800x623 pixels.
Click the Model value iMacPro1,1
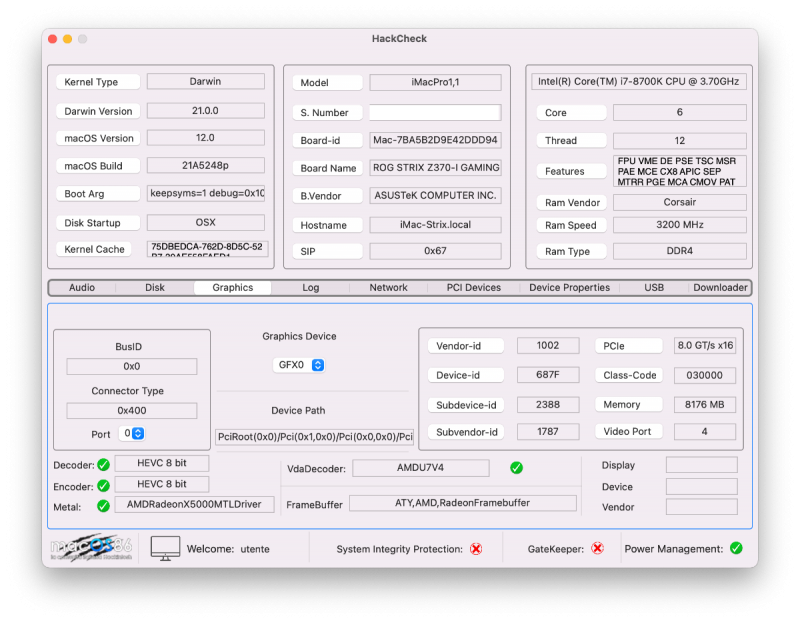tap(435, 82)
